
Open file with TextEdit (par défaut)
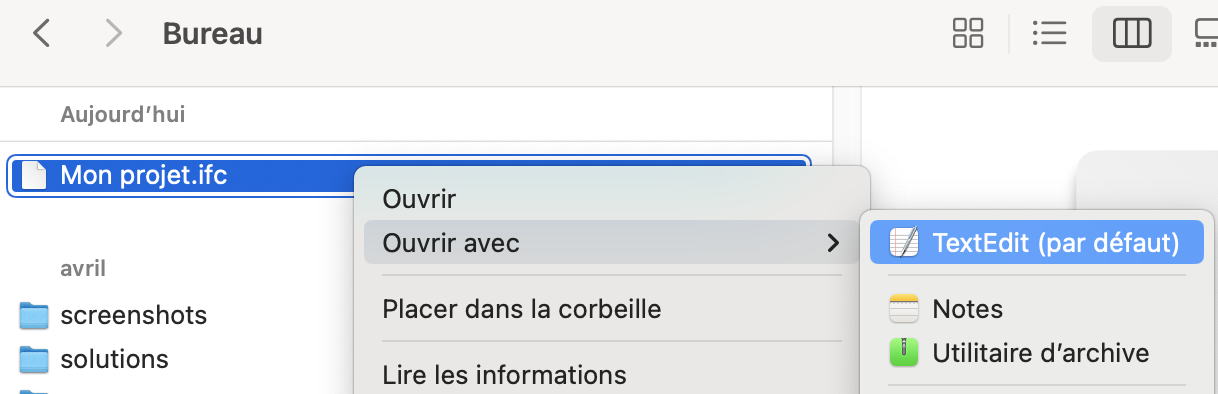coord(1037,242)
